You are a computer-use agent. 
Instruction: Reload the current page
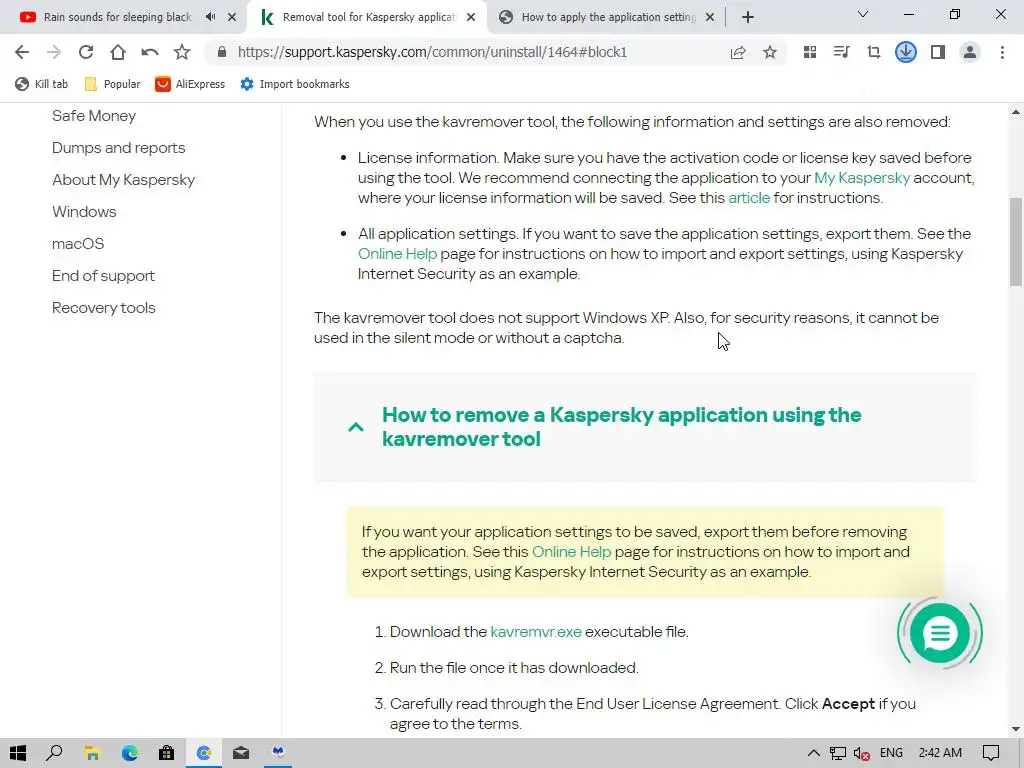click(86, 52)
